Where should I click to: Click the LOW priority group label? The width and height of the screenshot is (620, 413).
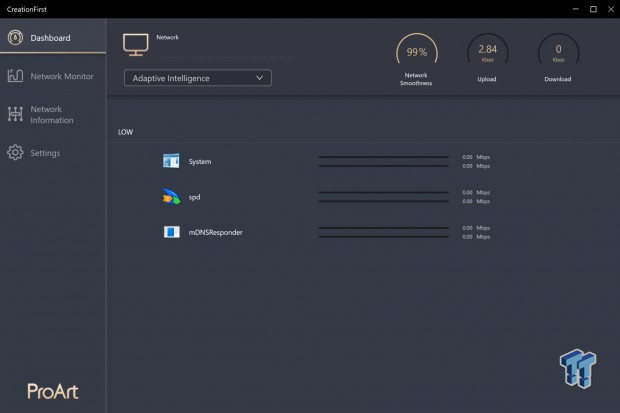tap(125, 132)
